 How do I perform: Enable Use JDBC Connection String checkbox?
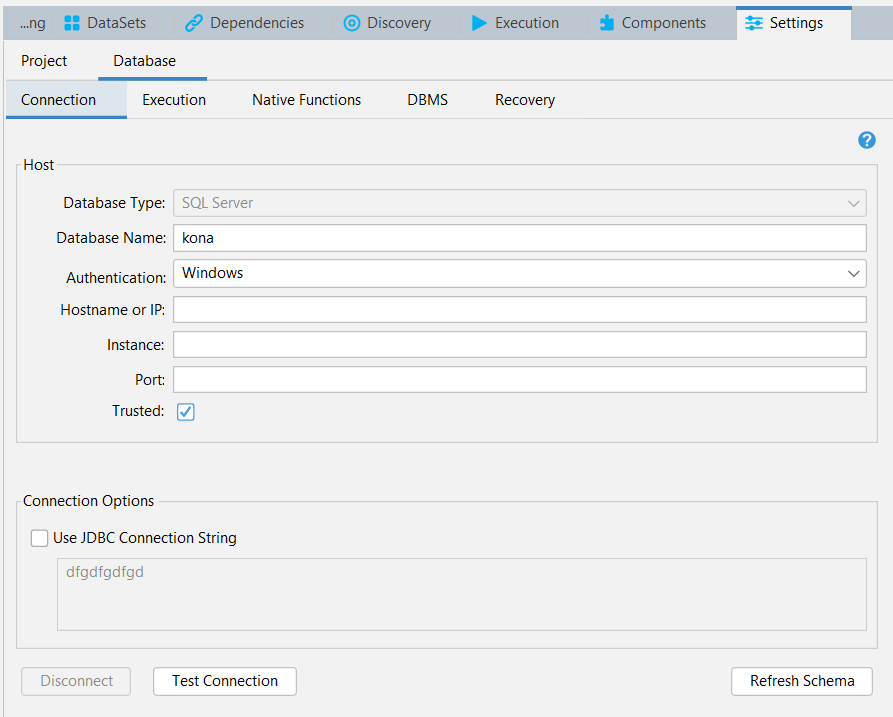(x=39, y=538)
